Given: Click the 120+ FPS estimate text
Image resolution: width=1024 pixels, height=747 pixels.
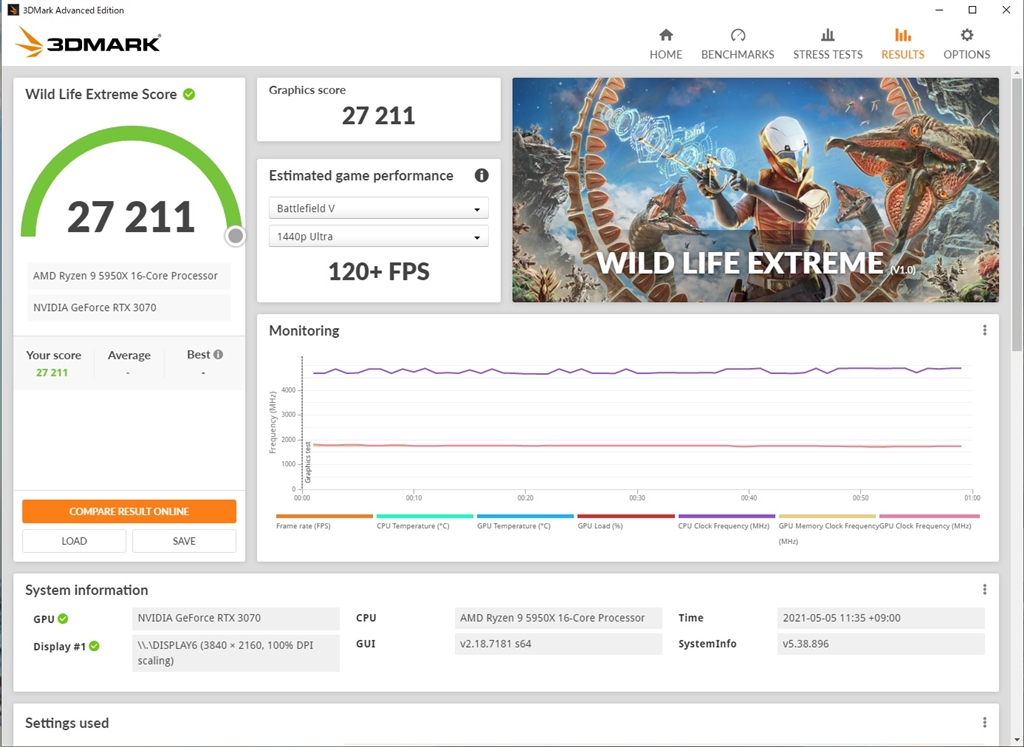Looking at the screenshot, I should (379, 272).
